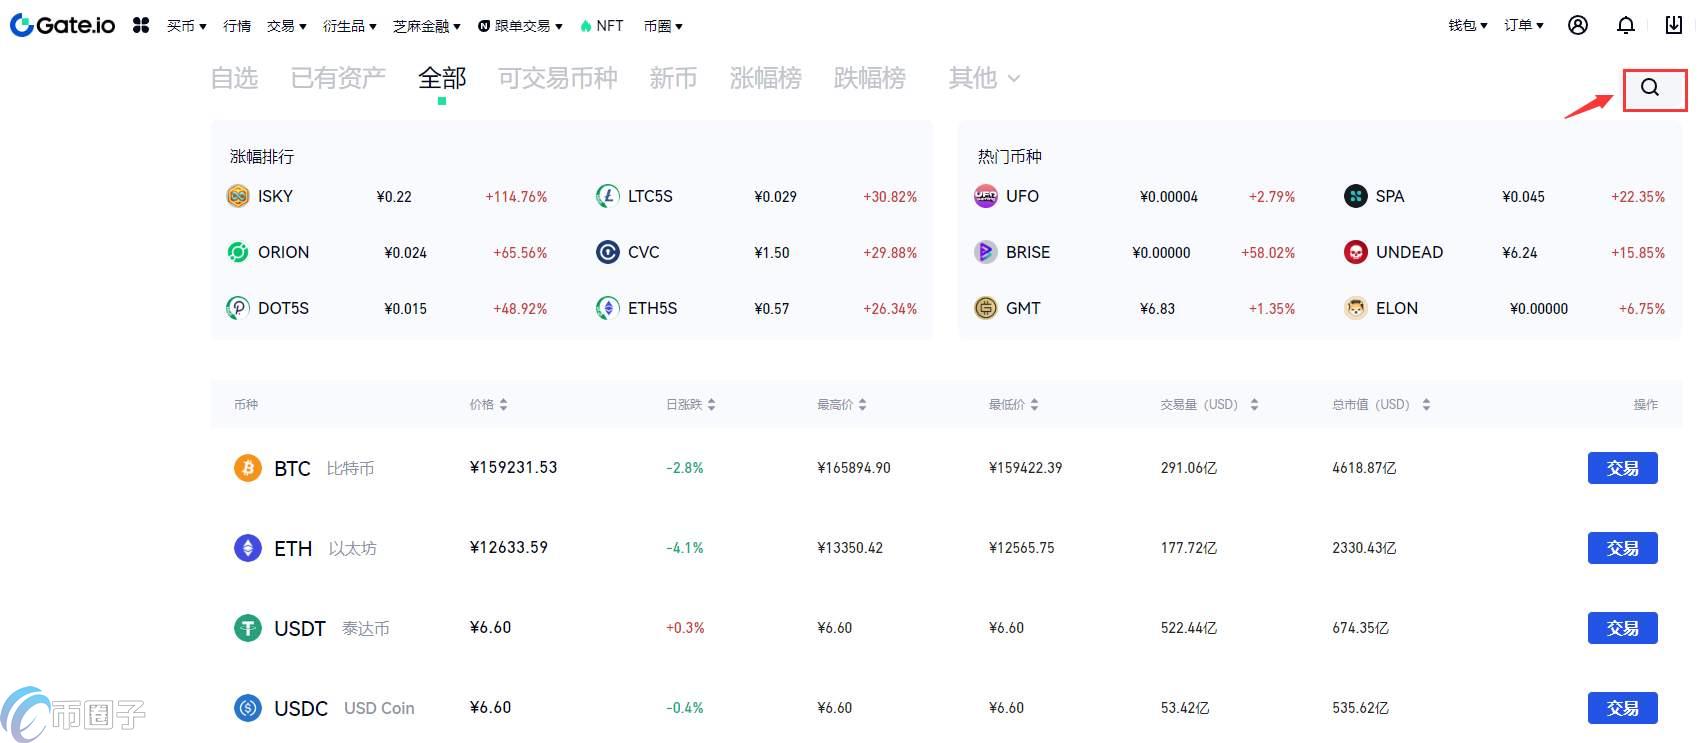Switch to the 涨幅榜 tab
The width and height of the screenshot is (1698, 743).
click(766, 78)
